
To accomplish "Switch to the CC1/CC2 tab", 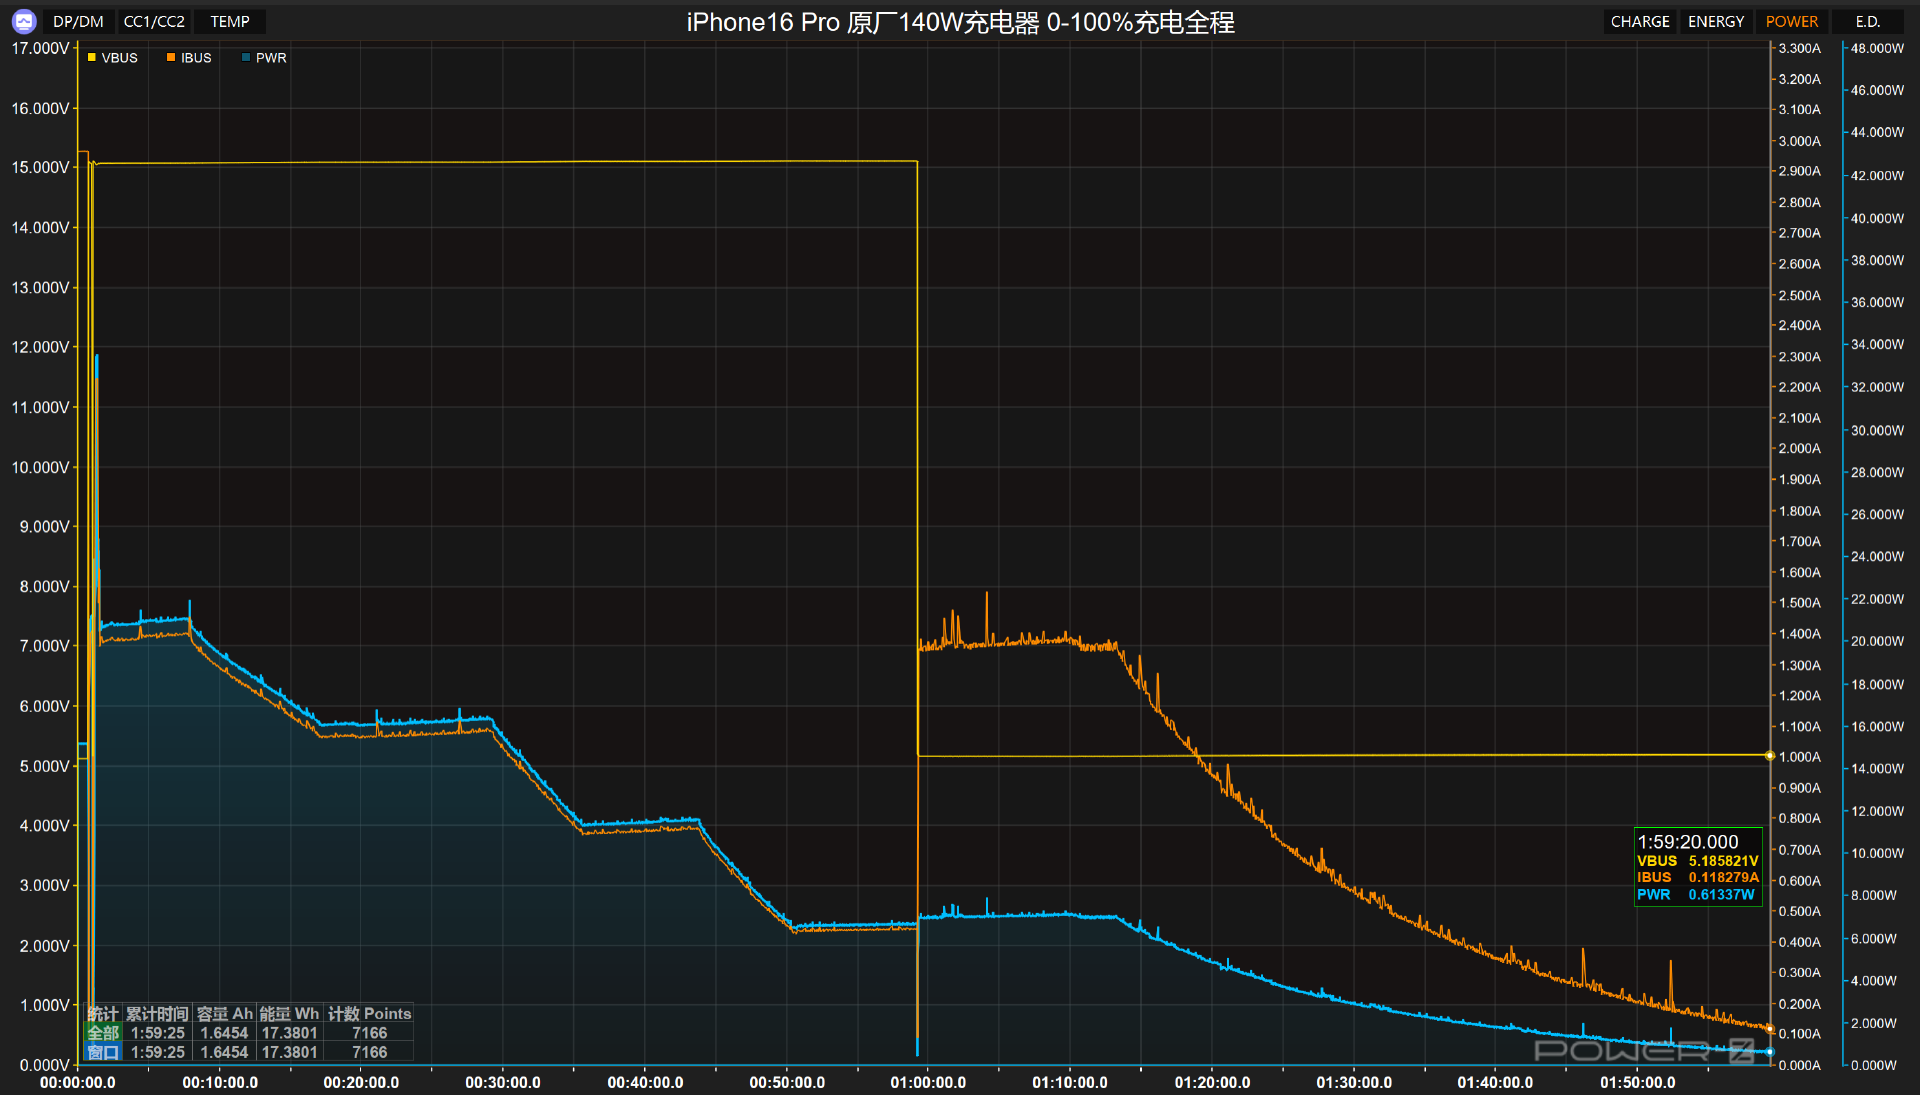I will coord(154,21).
